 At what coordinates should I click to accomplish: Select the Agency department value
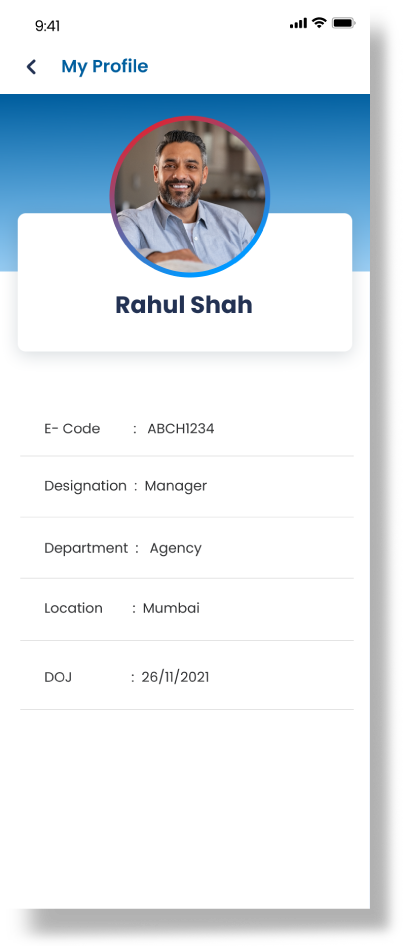pyautogui.click(x=176, y=548)
